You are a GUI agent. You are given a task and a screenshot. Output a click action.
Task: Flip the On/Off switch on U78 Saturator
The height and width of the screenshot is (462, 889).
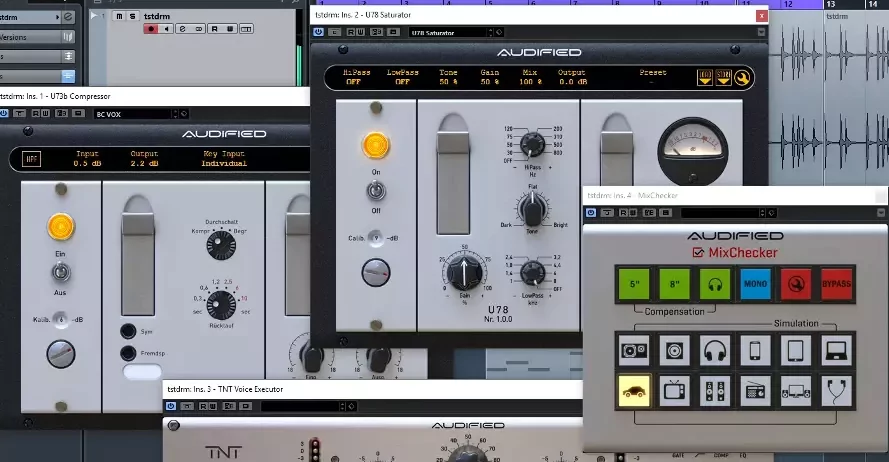pos(375,191)
